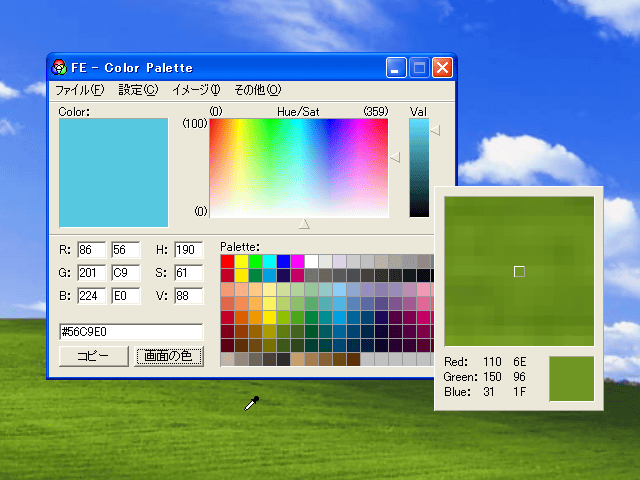This screenshot has height=480, width=640.
Task: Close the FE Color Palette window
Action: coord(442,67)
